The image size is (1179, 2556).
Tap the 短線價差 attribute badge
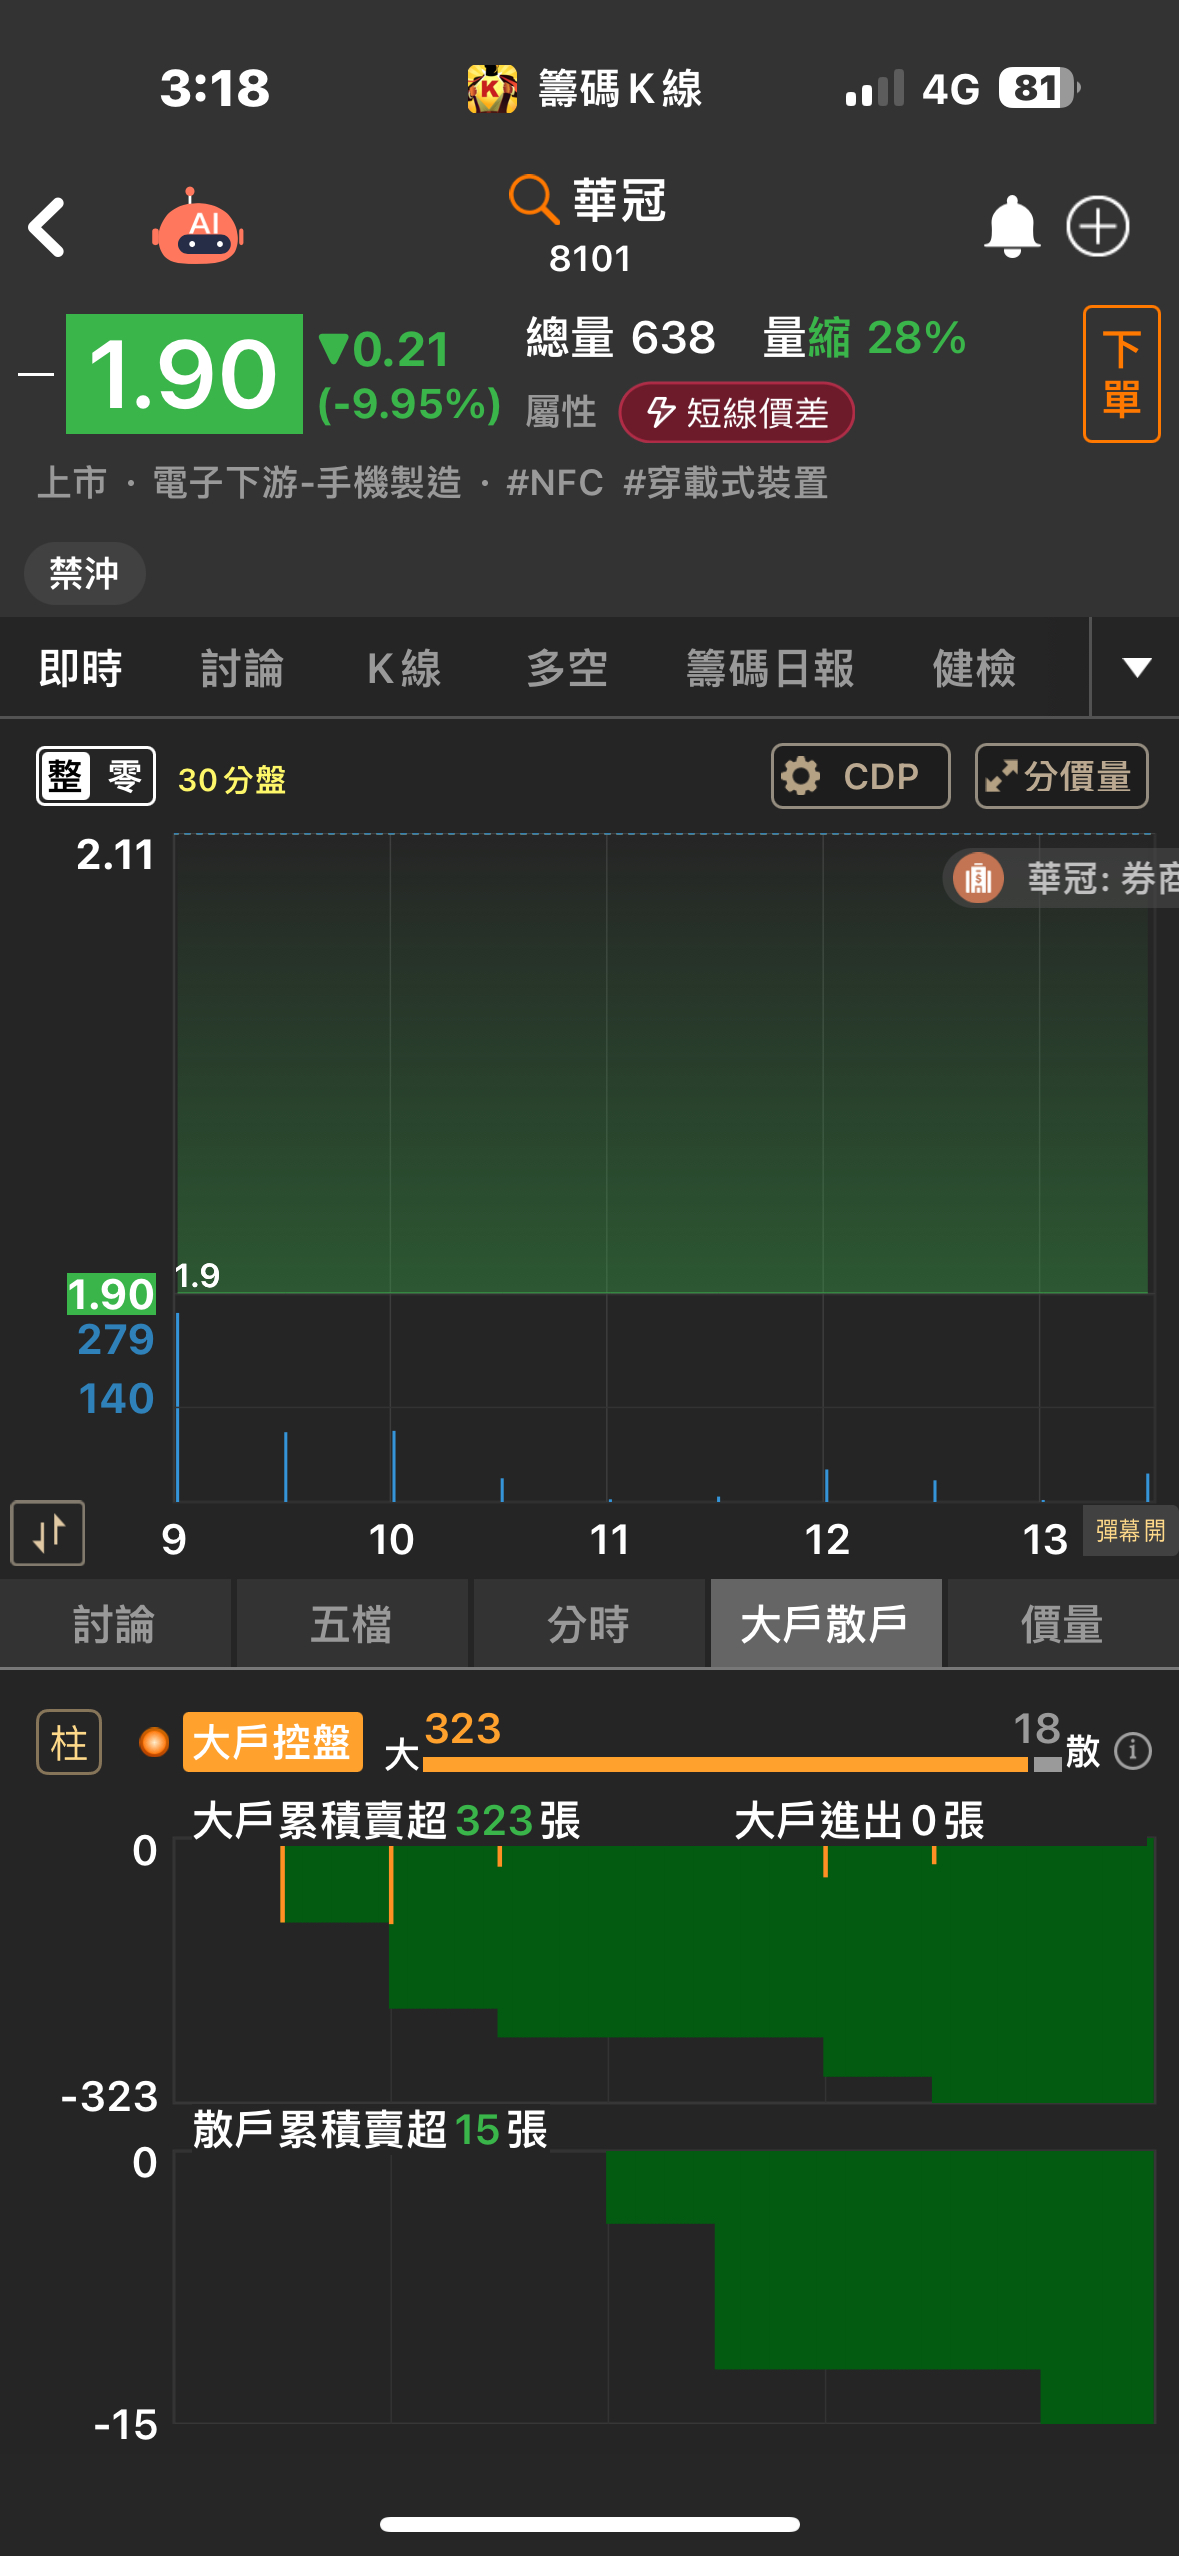point(737,412)
